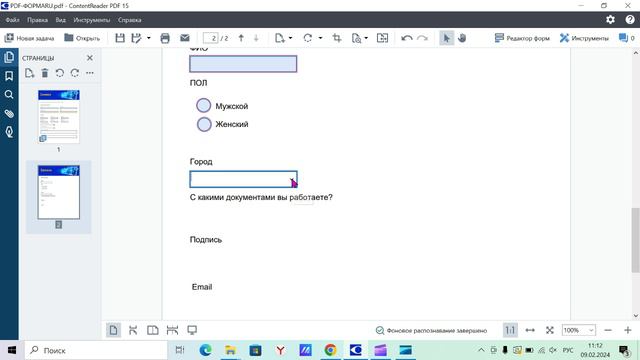Open the File (Файл) menu

tap(12, 20)
